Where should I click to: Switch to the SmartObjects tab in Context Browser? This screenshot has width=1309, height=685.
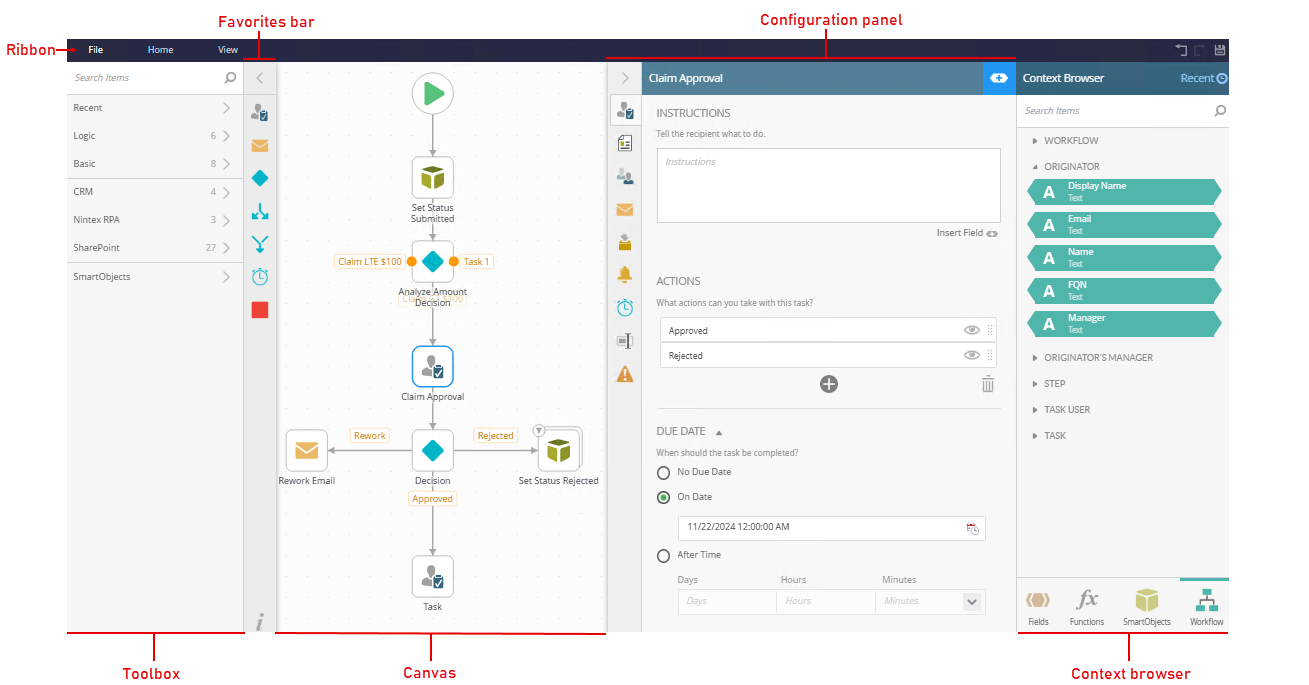coord(1146,606)
